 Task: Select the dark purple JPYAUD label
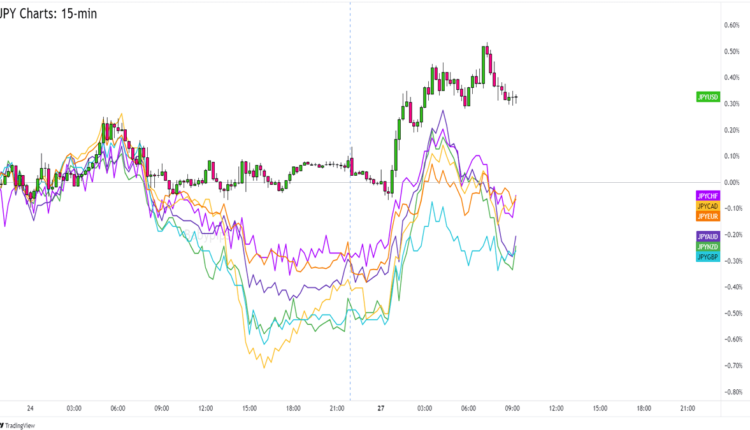[707, 236]
